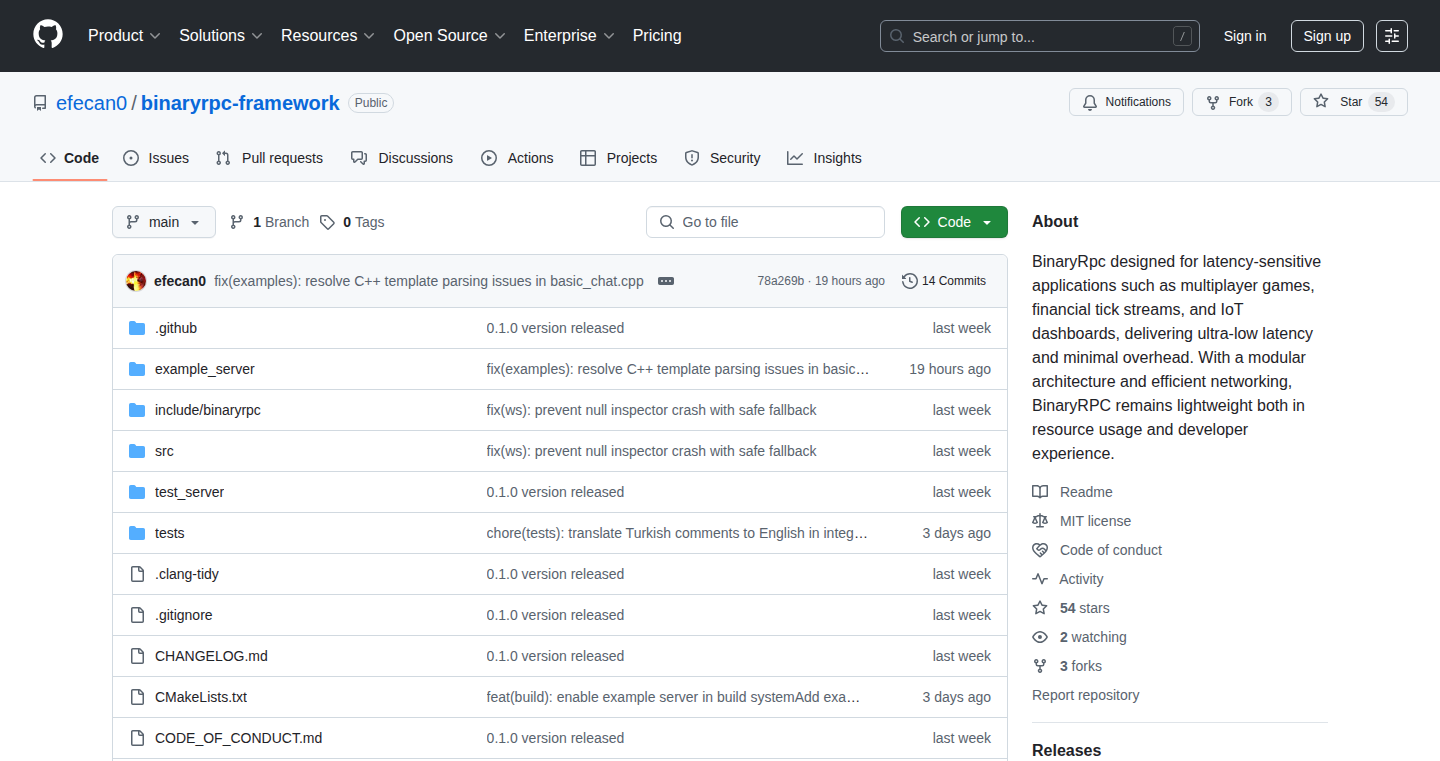The height and width of the screenshot is (761, 1440).
Task: Click the GitHub logo icon
Action: 48,35
